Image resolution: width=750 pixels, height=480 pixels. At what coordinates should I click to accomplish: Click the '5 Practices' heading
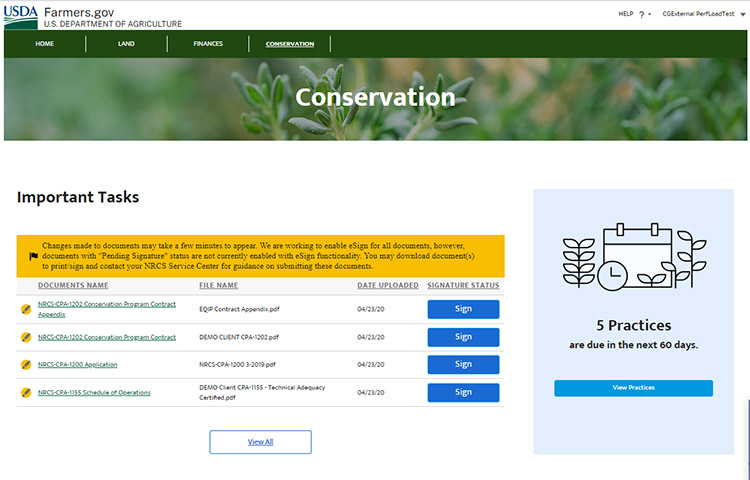(x=634, y=326)
